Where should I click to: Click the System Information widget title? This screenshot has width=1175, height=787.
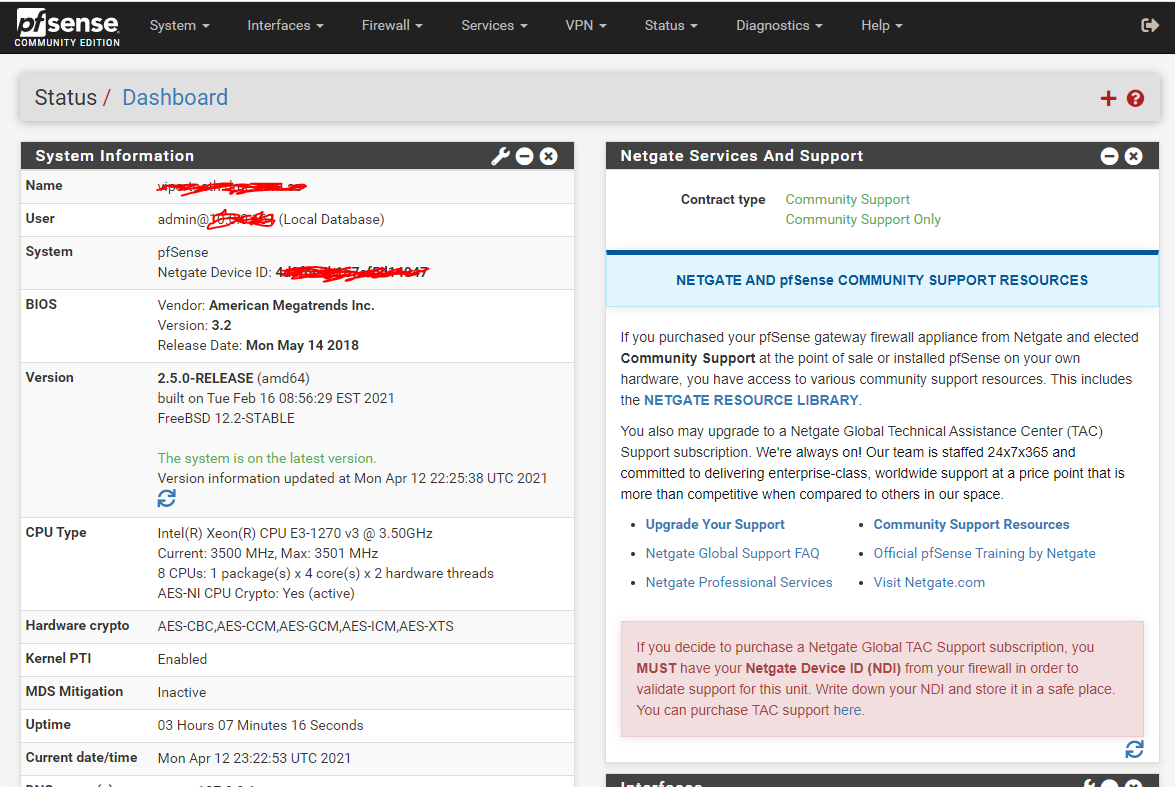pyautogui.click(x=115, y=156)
